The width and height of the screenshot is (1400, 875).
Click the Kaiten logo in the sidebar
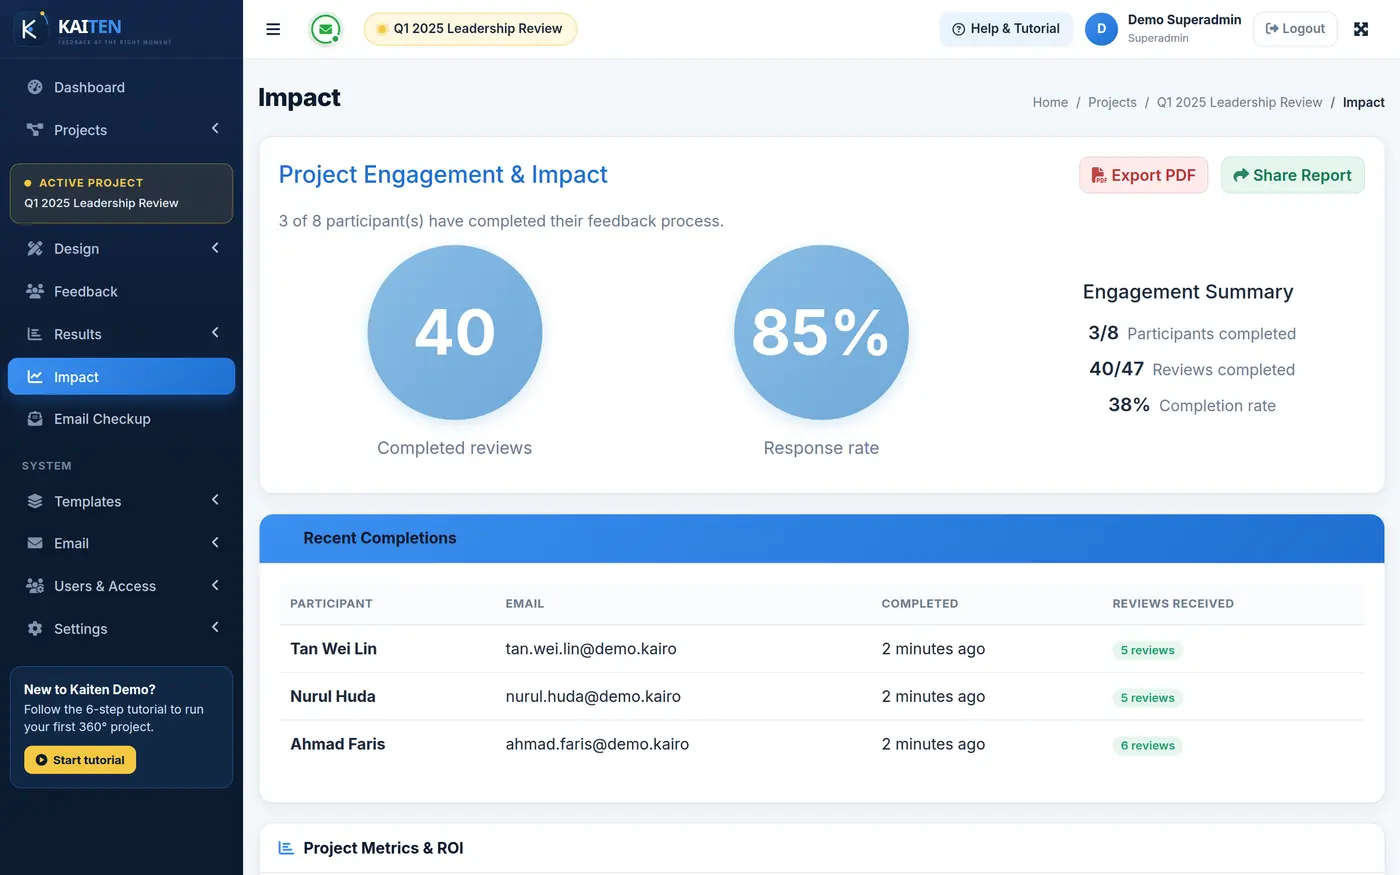pyautogui.click(x=93, y=29)
